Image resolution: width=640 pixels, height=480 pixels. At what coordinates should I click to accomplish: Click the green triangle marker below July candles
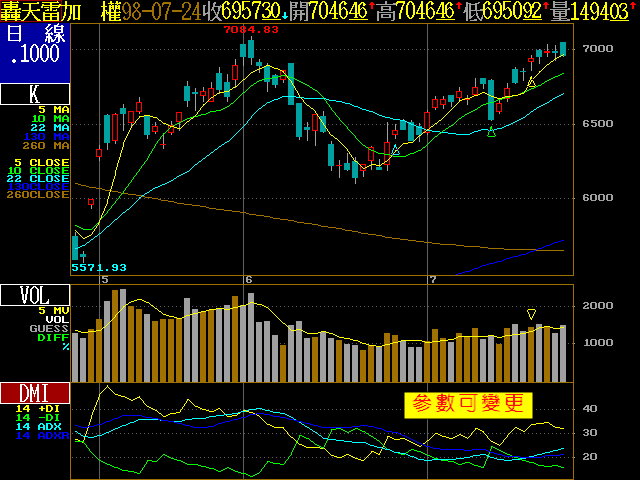[492, 132]
